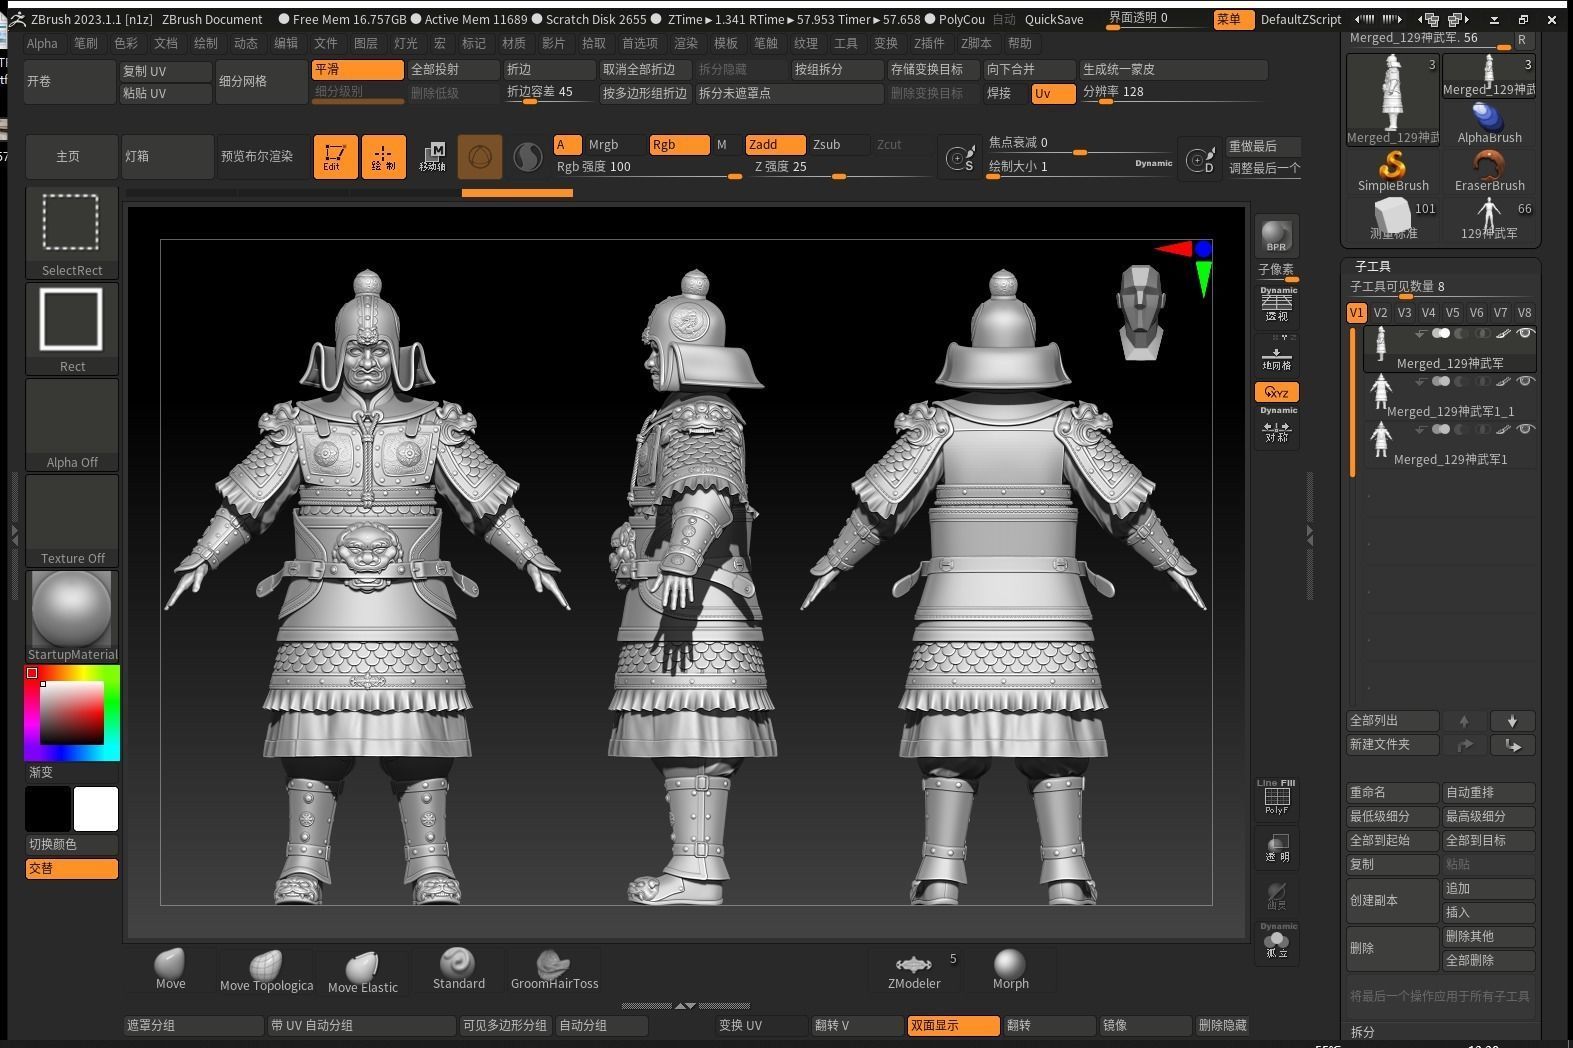Click 创建副本 duplicate subtool button
The width and height of the screenshot is (1573, 1048).
(1392, 900)
